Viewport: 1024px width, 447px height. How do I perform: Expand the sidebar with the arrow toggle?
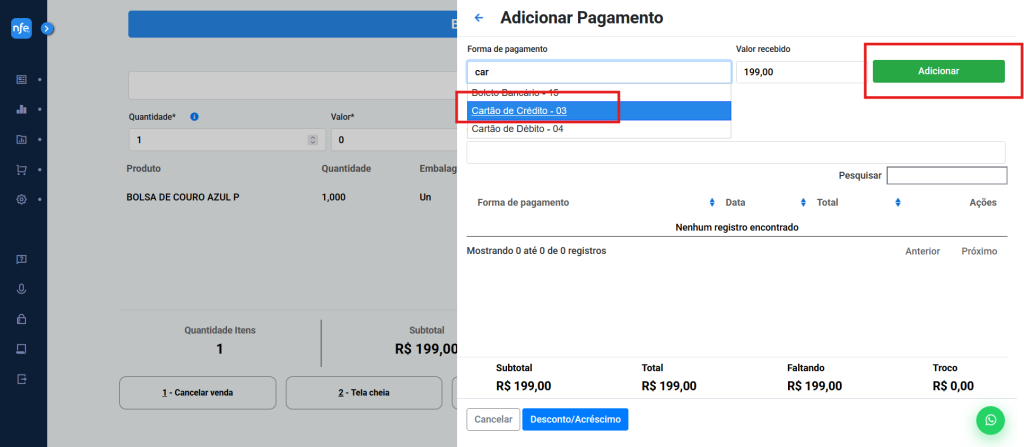coord(47,29)
